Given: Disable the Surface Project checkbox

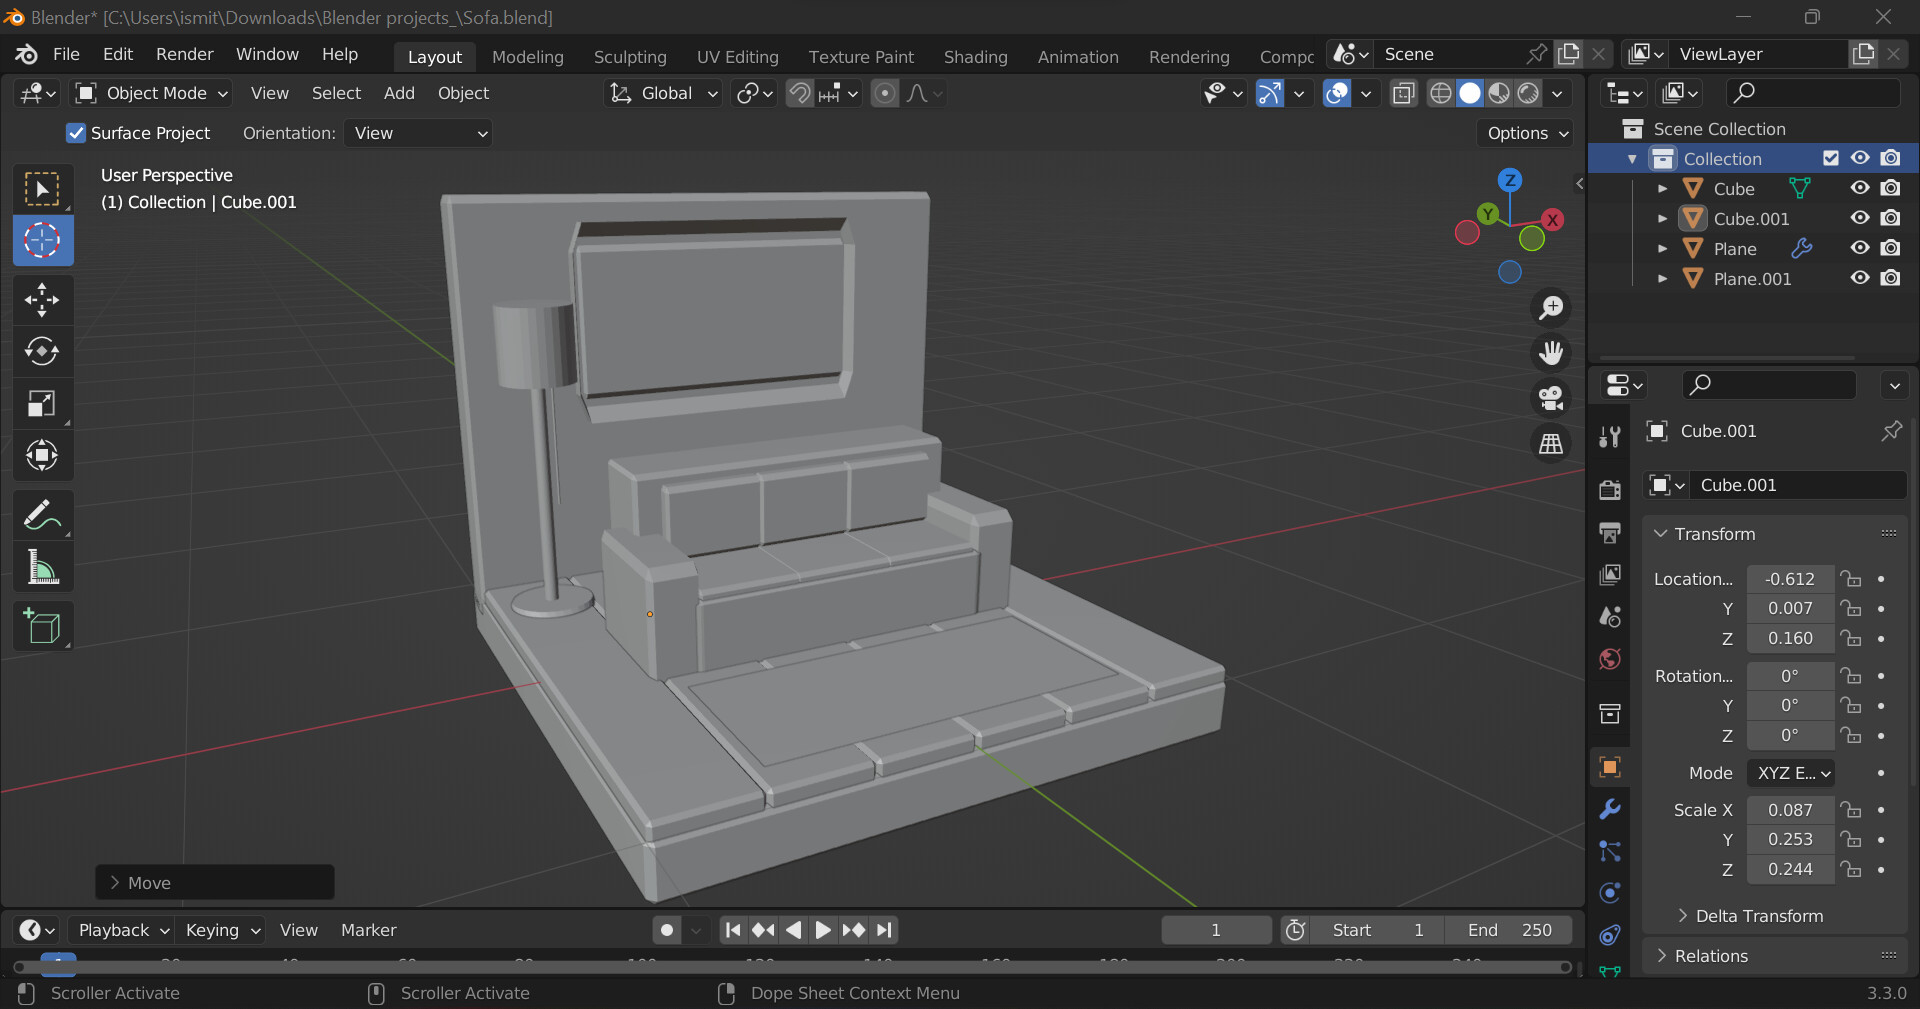Looking at the screenshot, I should click(x=76, y=133).
